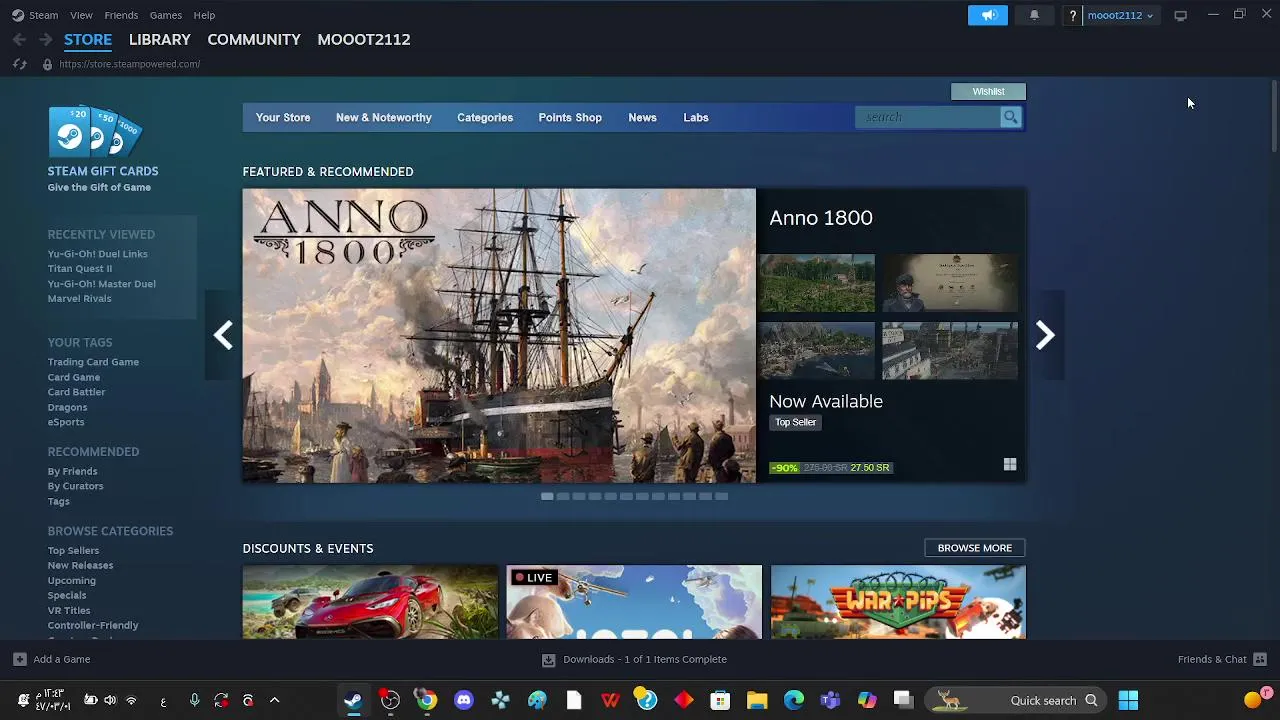Click the search magnifier button
The width and height of the screenshot is (1280, 720).
pos(1011,117)
